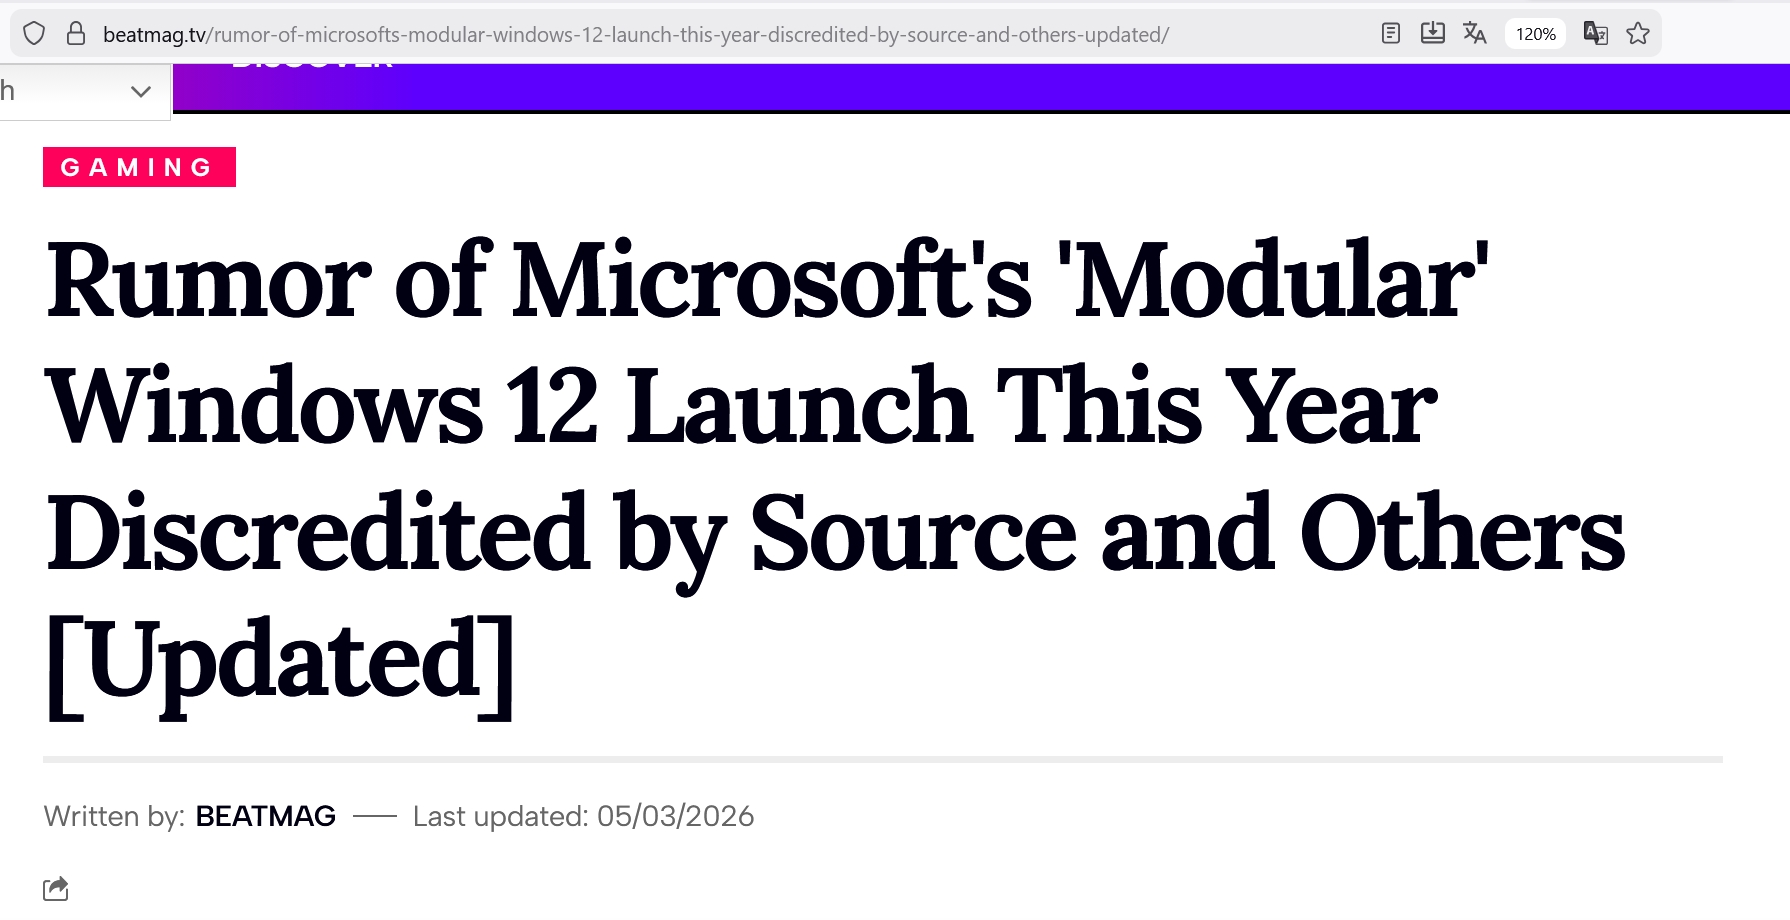Click the "Written by:" label

tap(114, 816)
